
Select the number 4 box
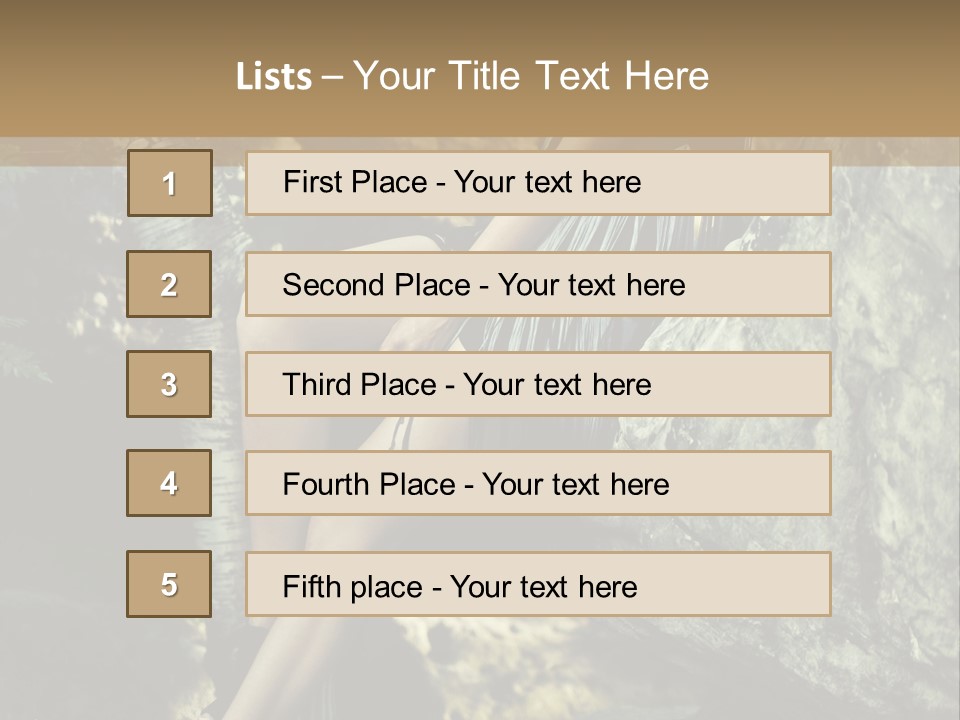point(169,483)
